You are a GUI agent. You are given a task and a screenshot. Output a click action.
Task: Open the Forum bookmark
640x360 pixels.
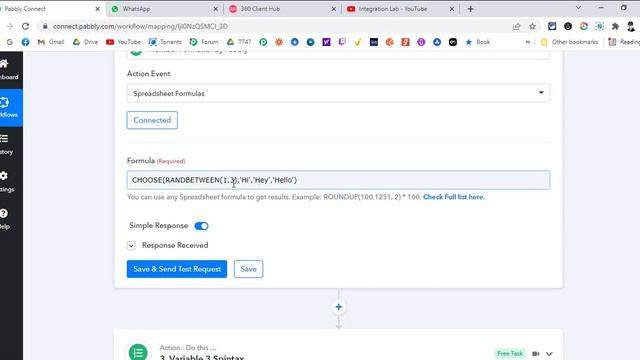click(x=204, y=42)
